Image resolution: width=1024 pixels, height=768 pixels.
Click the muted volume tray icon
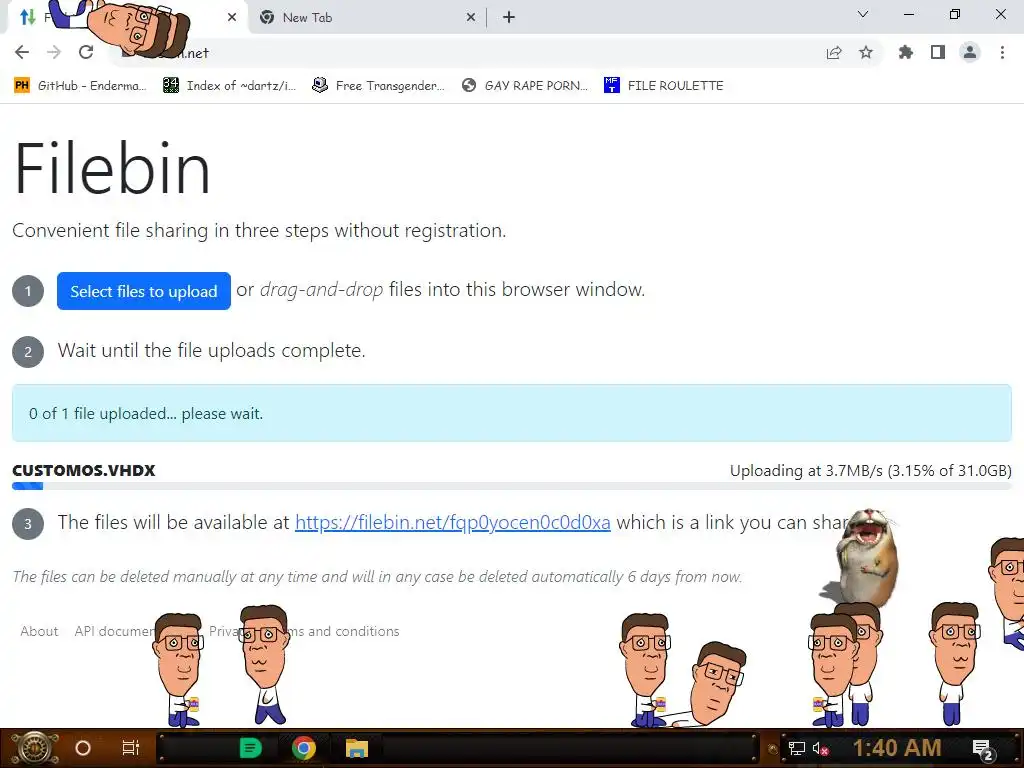tap(821, 748)
